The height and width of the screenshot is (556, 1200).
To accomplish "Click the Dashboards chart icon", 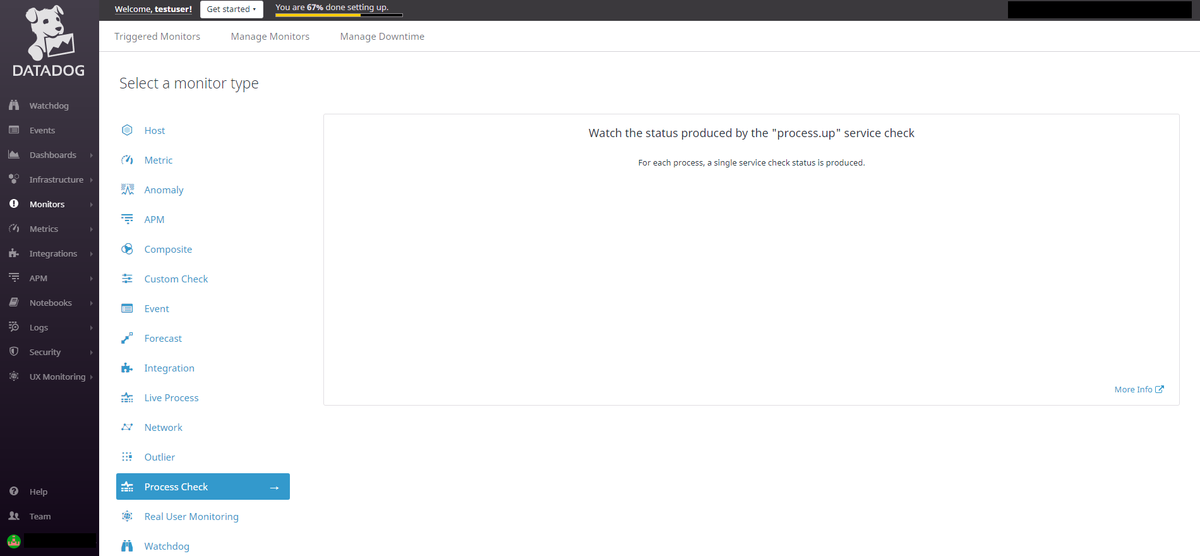I will click(14, 155).
